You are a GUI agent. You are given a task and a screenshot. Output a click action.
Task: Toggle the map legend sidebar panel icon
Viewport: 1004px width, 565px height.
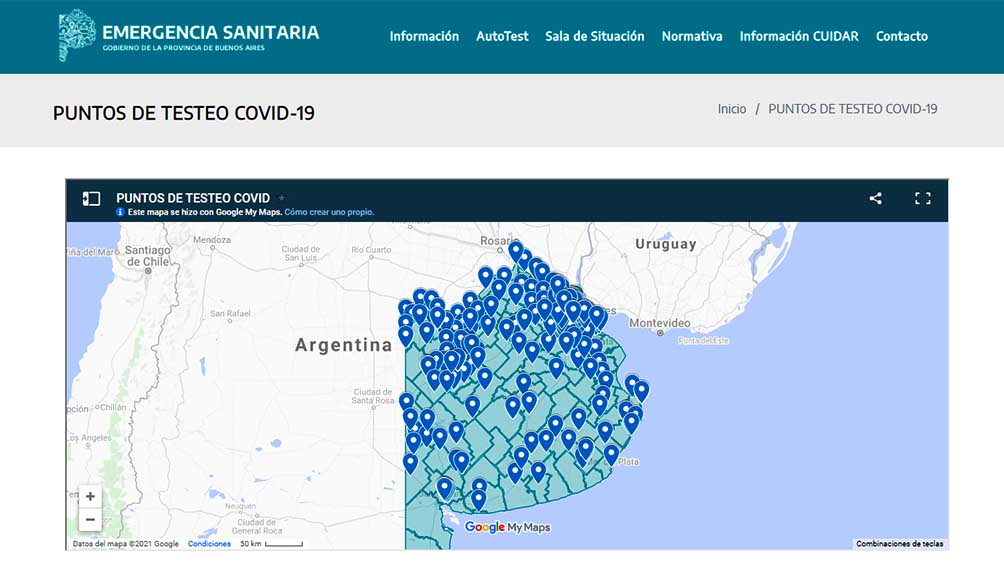tap(91, 199)
